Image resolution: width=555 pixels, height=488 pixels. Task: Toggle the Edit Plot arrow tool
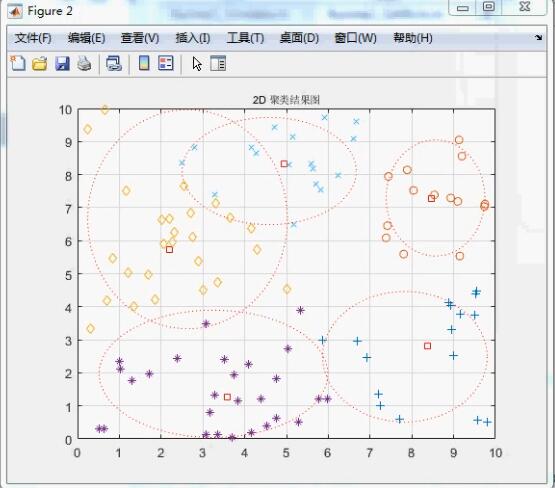[x=197, y=64]
